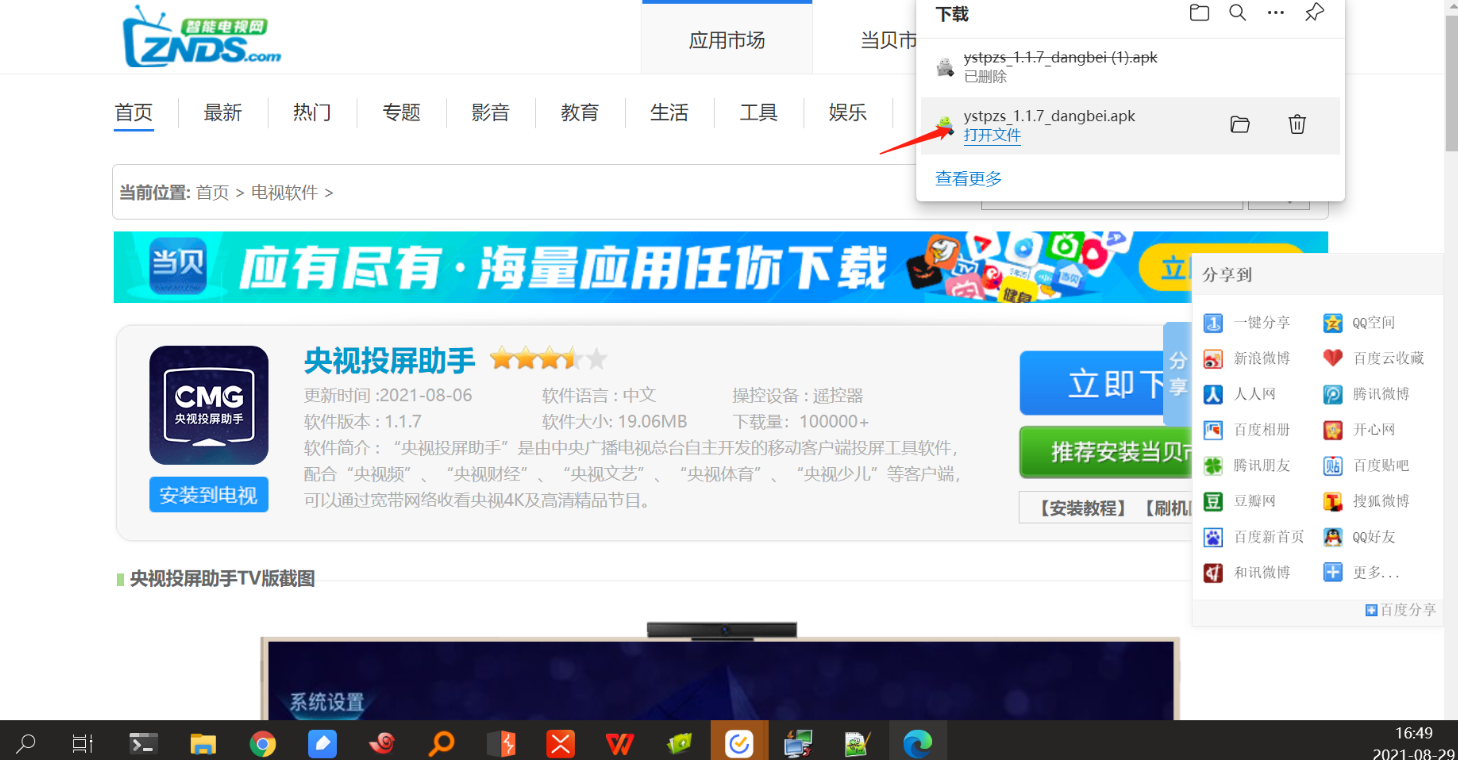The height and width of the screenshot is (760, 1458).
Task: Expand 更多... share options
Action: coord(1361,573)
